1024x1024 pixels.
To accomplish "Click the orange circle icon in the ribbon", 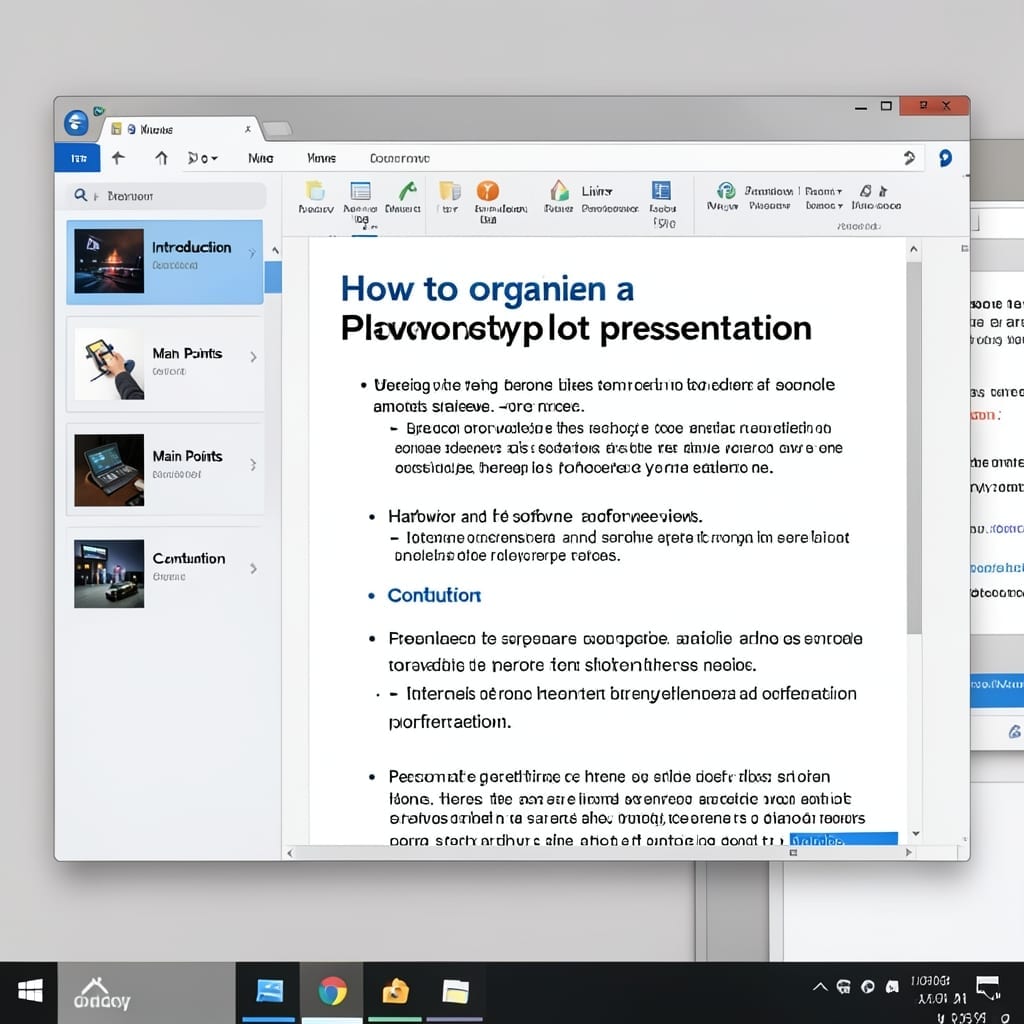I will (488, 191).
